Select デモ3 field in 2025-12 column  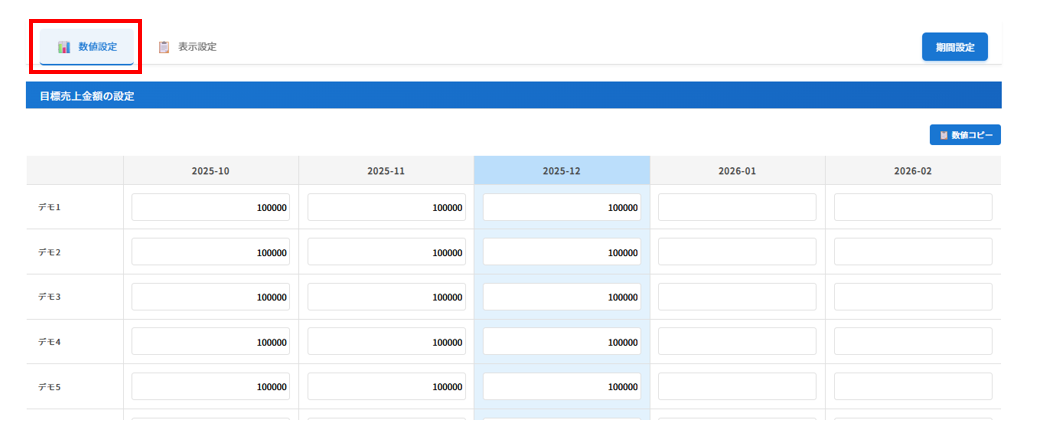561,297
